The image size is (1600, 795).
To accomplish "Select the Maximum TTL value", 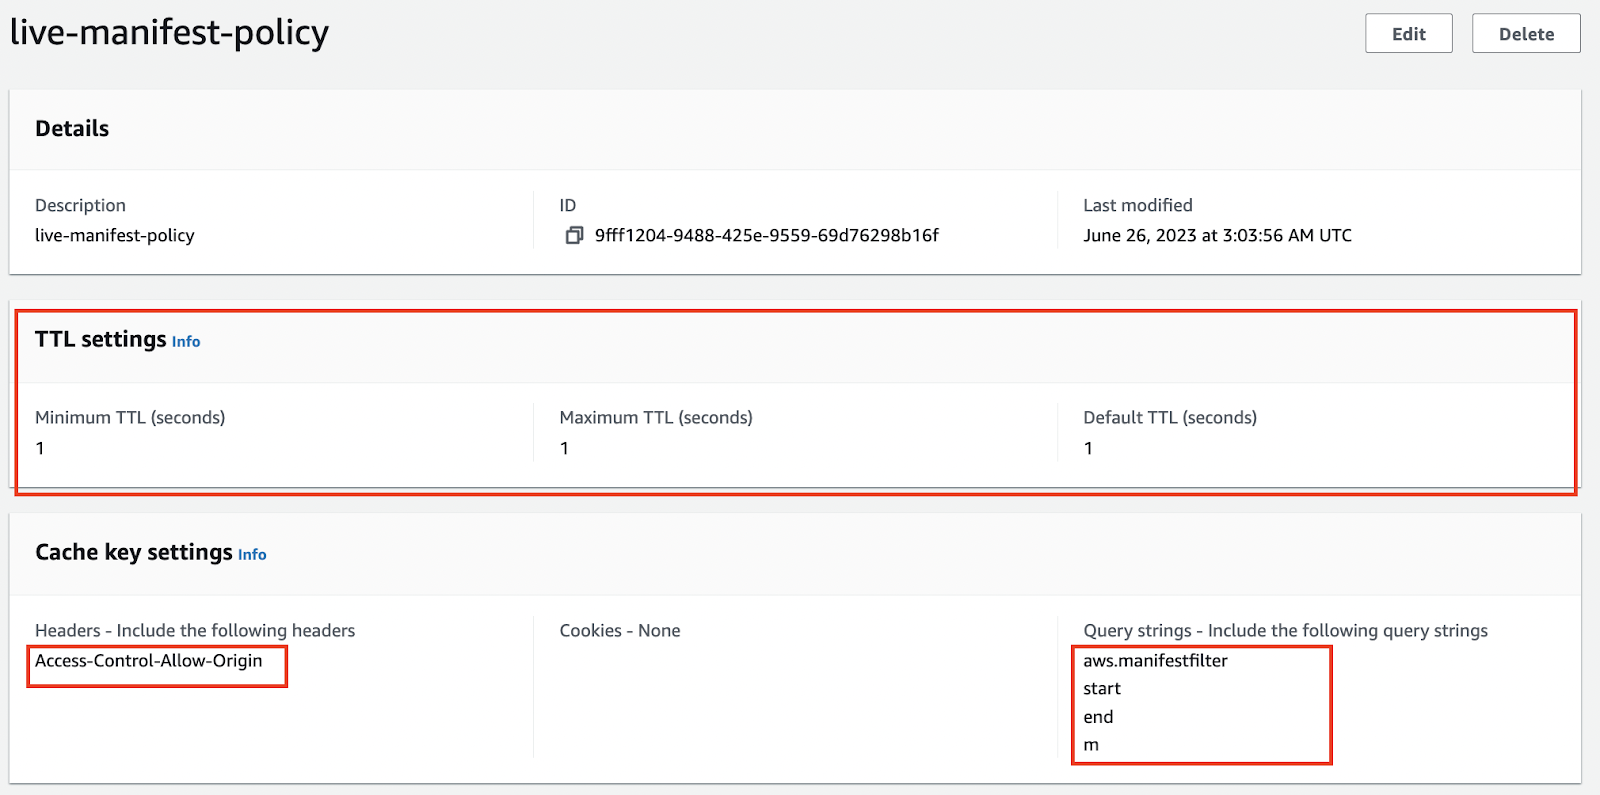I will tap(564, 449).
